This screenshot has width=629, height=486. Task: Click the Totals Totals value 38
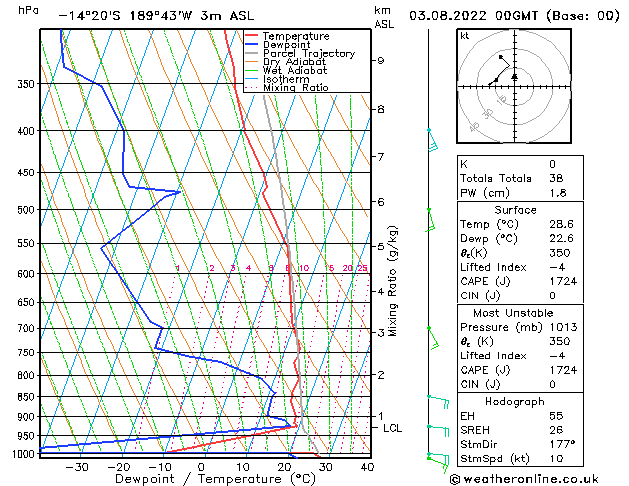click(x=556, y=178)
